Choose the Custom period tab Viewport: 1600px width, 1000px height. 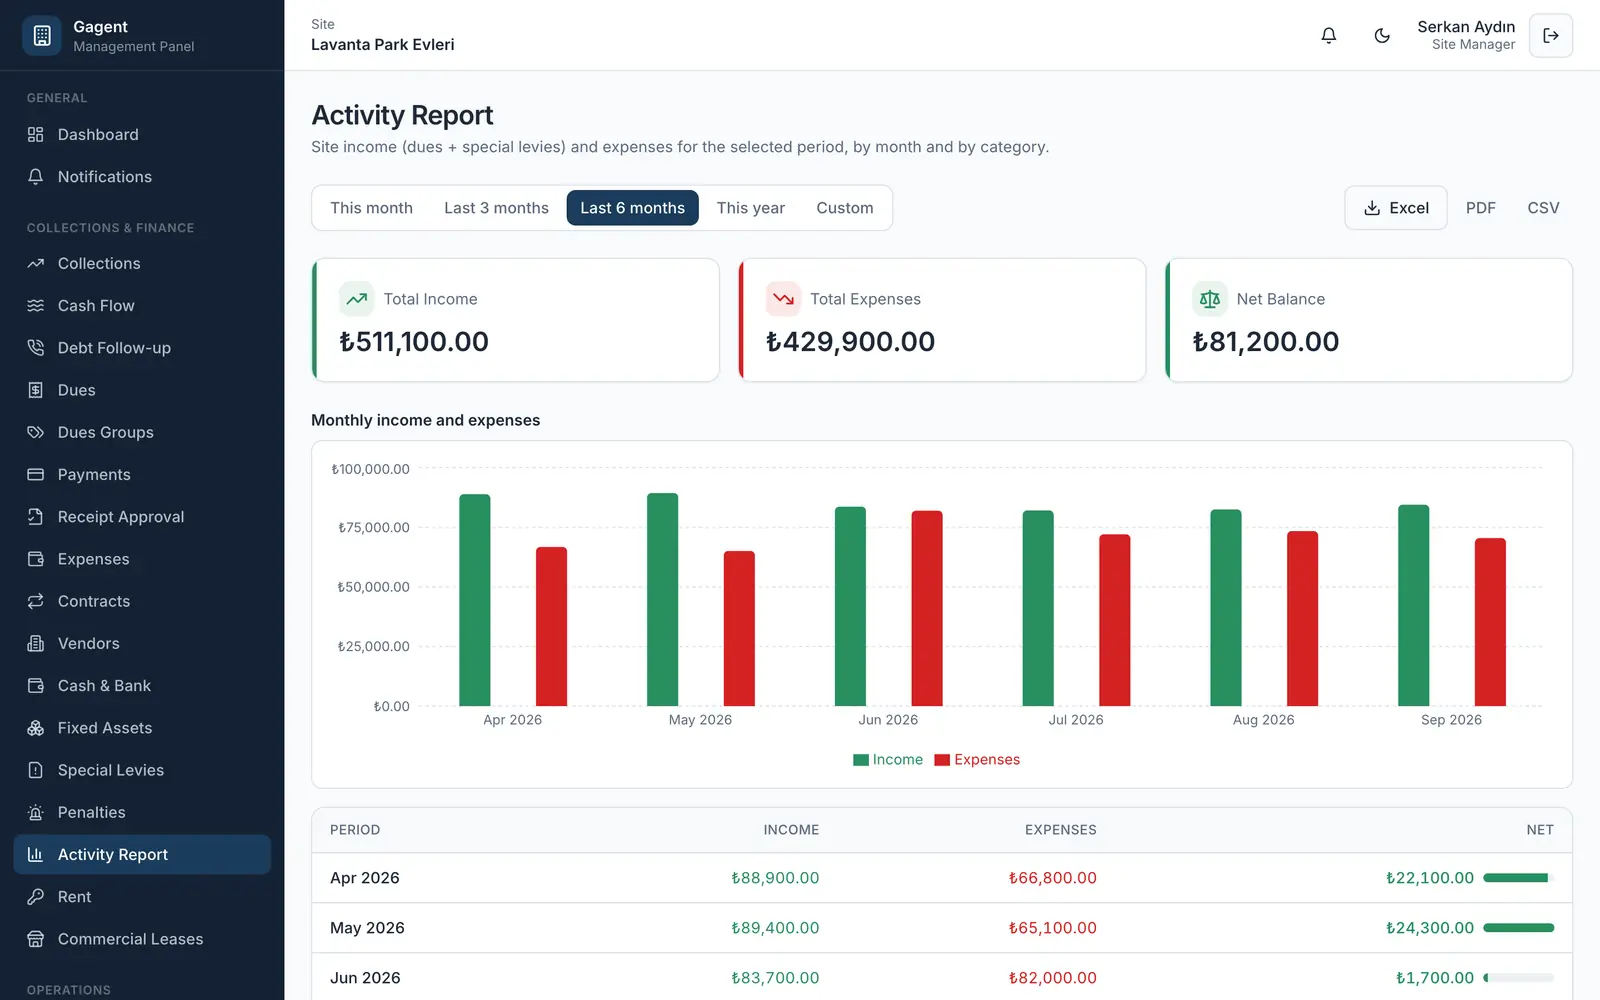pyautogui.click(x=844, y=208)
